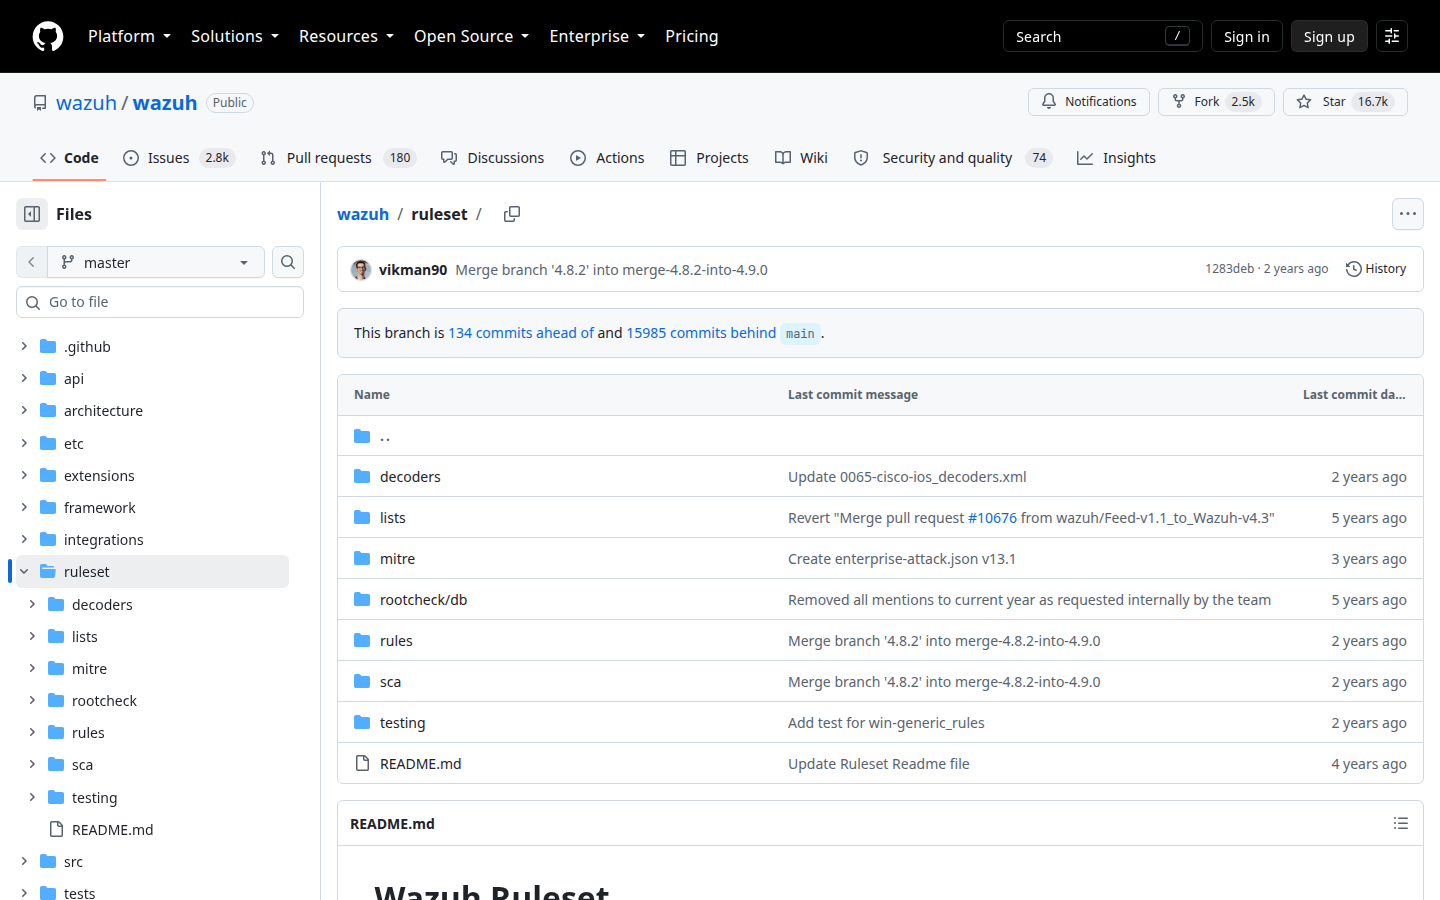Click the testing folder icon in table
The image size is (1440, 900).
coord(362,723)
